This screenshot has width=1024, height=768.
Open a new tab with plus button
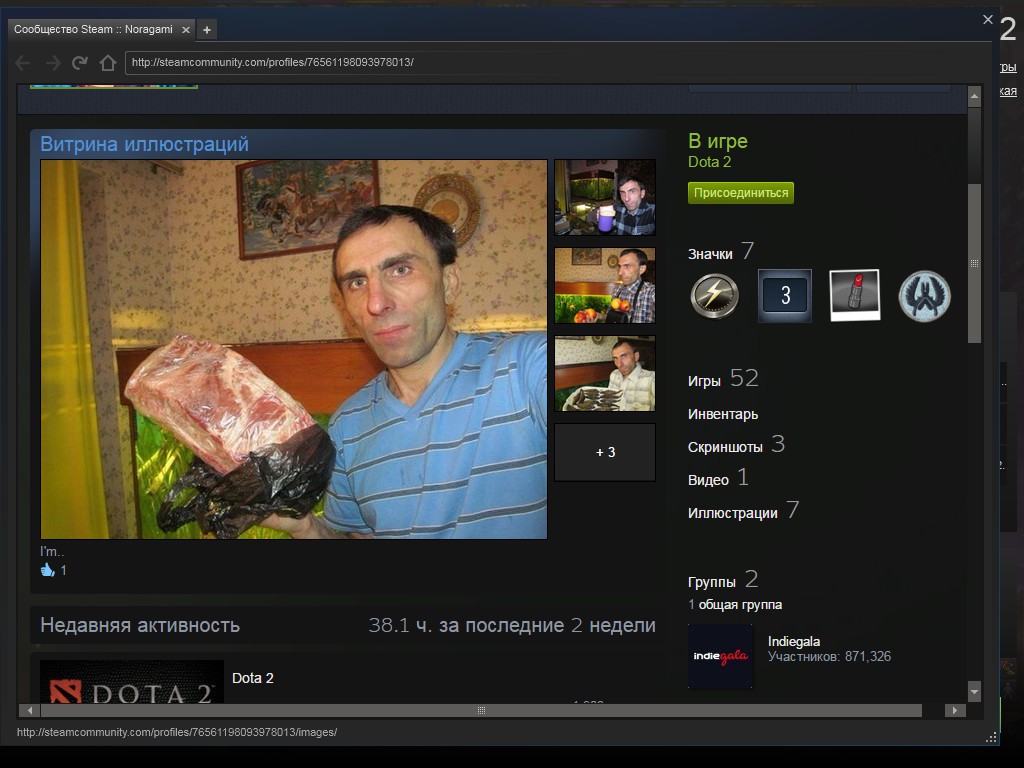pos(207,29)
